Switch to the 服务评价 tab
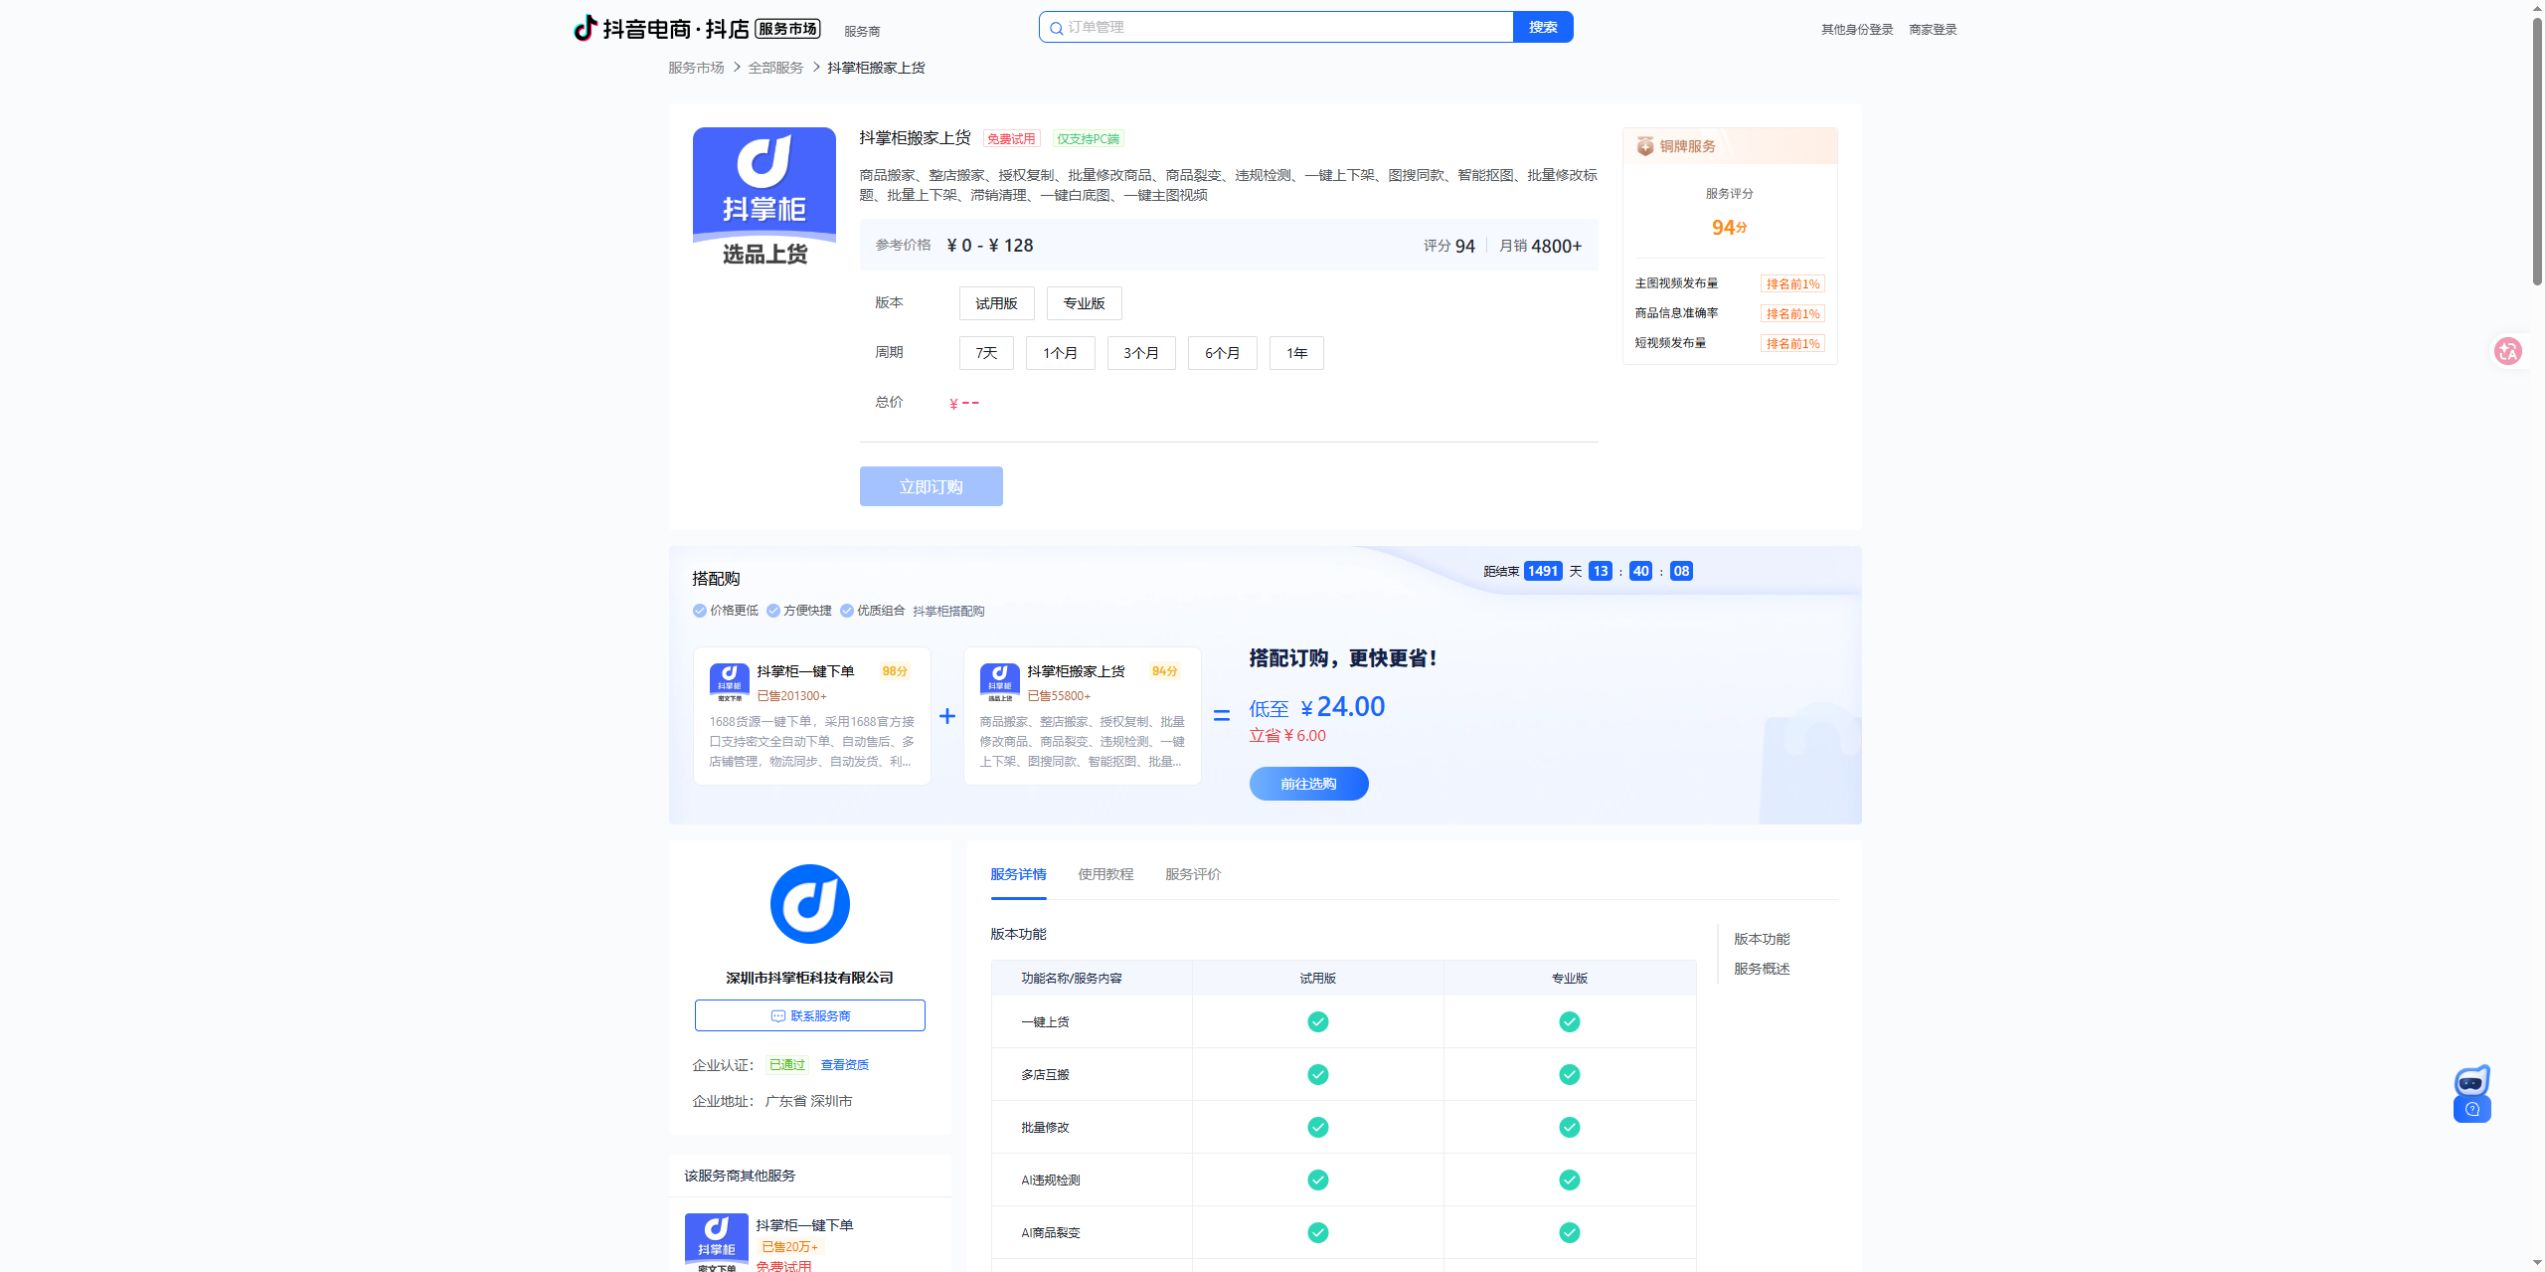This screenshot has height=1272, width=2545. (x=1192, y=874)
